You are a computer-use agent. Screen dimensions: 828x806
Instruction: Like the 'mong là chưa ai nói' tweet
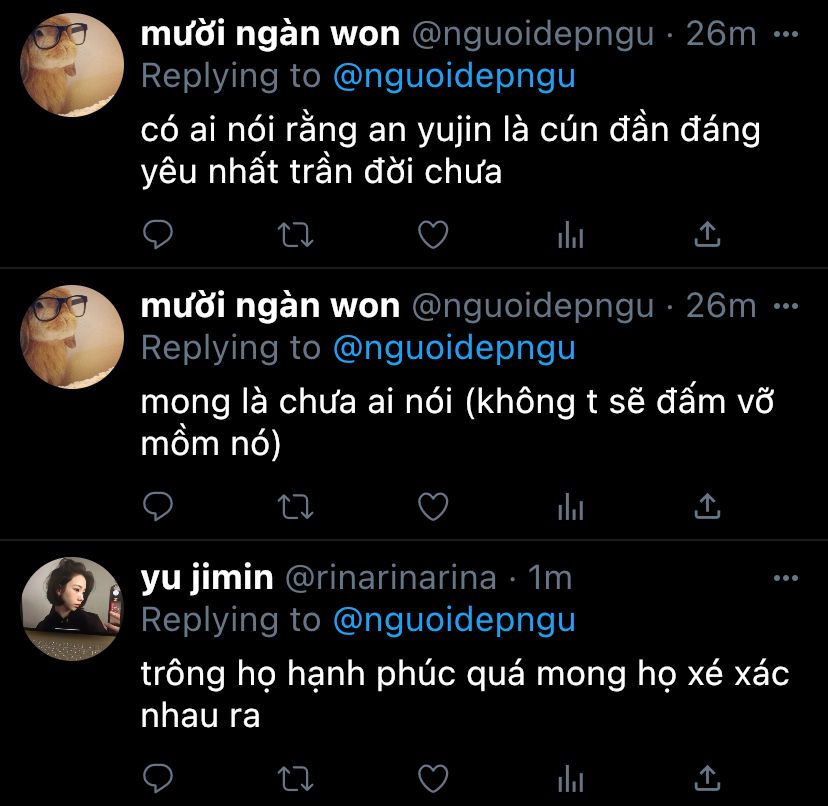click(433, 507)
